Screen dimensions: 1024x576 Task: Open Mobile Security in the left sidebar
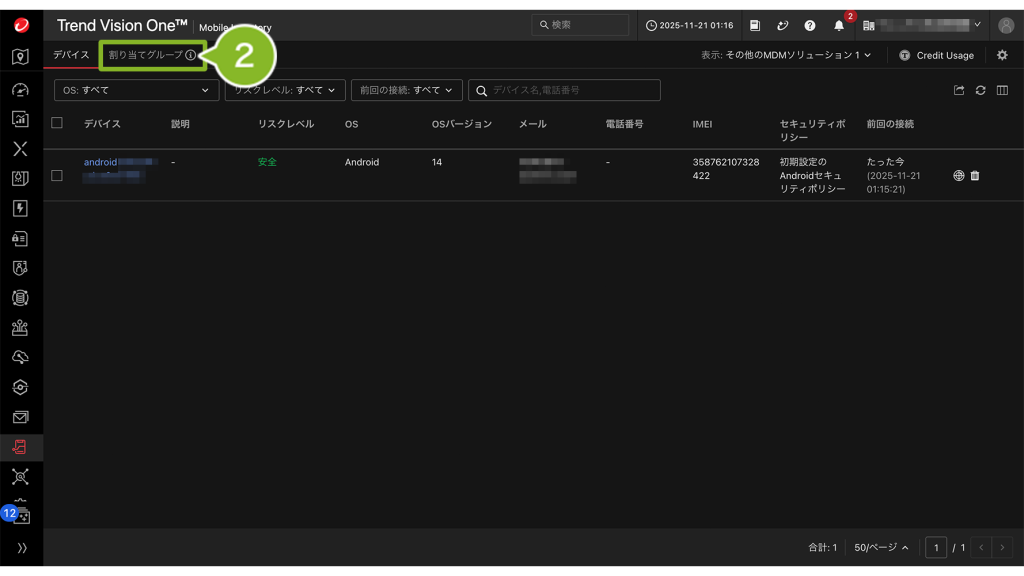[x=21, y=446]
